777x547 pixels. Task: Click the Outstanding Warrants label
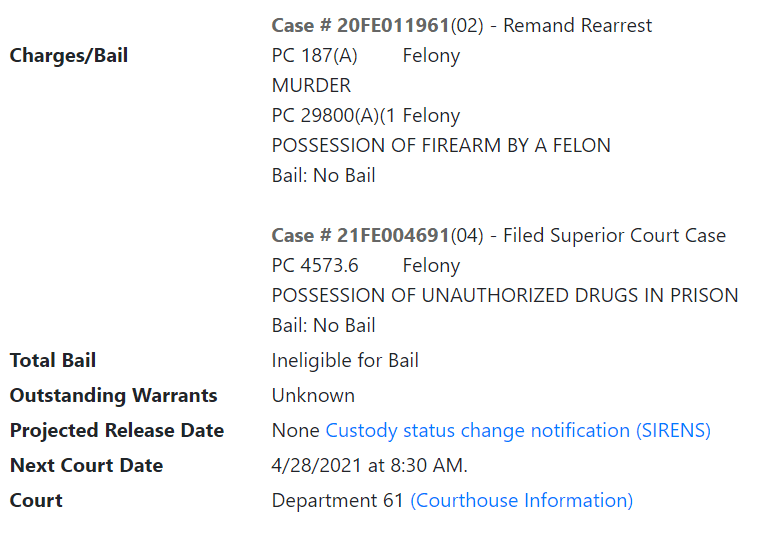tap(113, 396)
